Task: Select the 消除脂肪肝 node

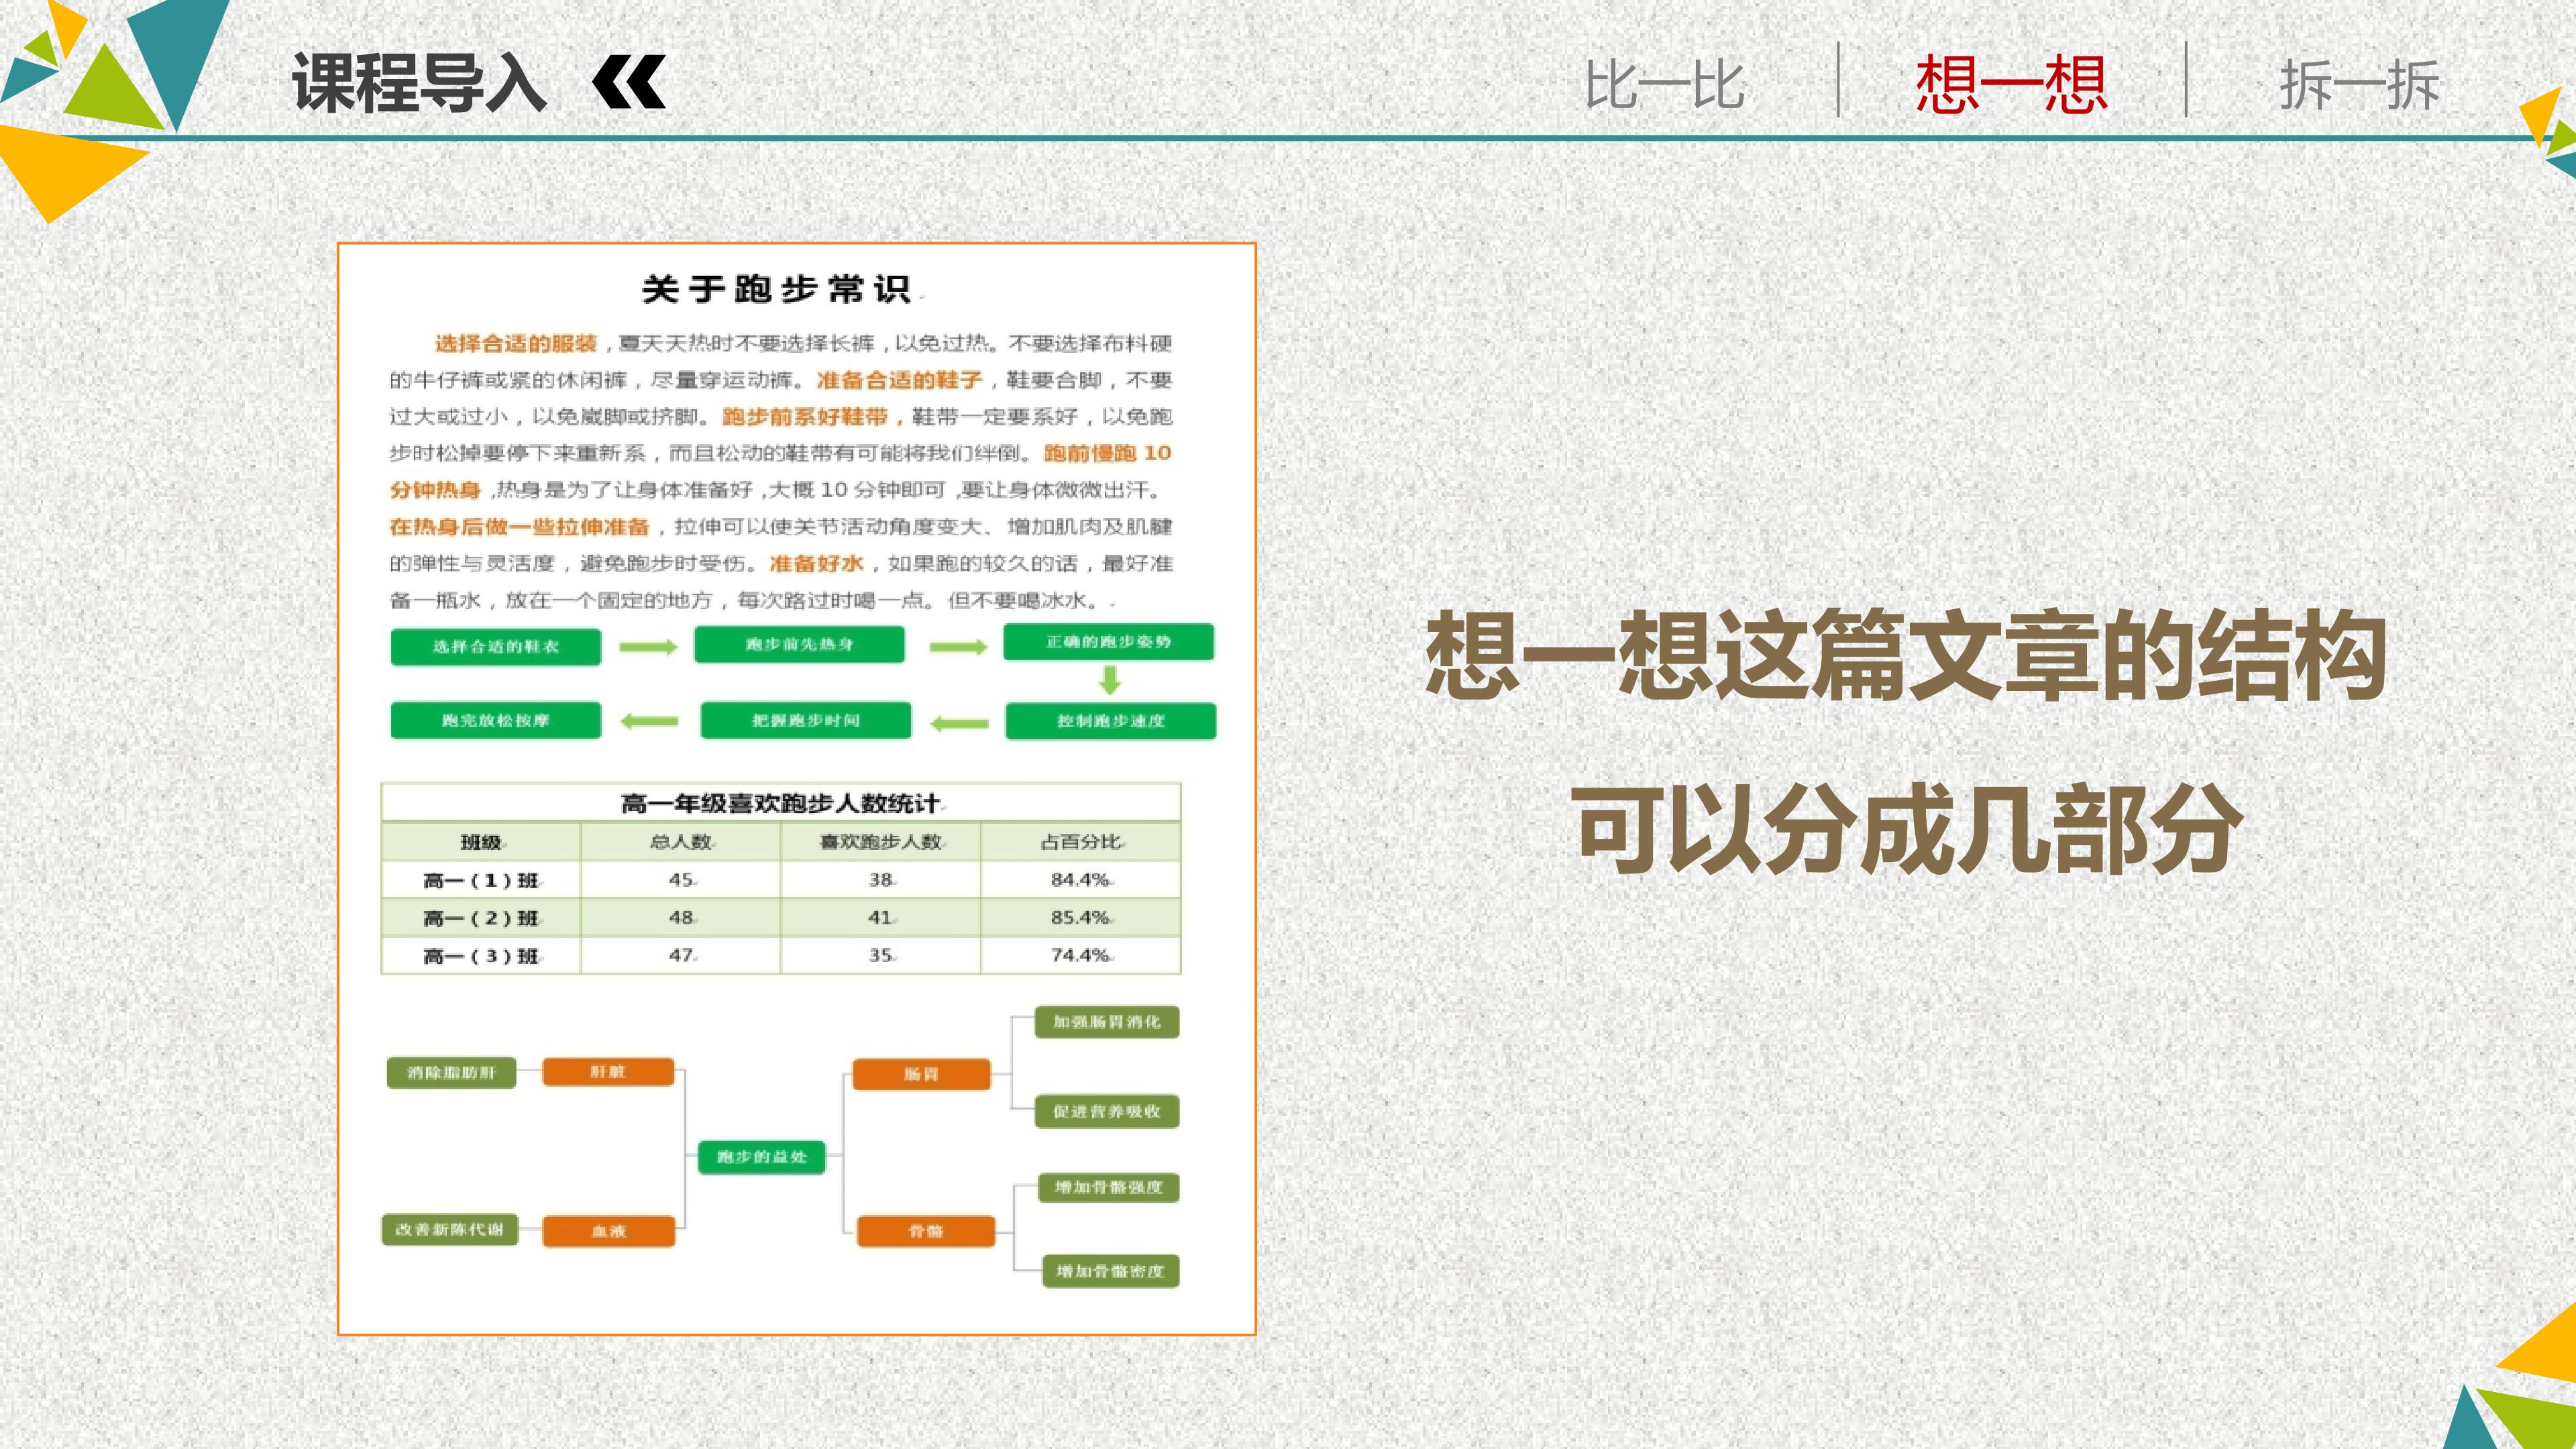Action: (451, 1072)
